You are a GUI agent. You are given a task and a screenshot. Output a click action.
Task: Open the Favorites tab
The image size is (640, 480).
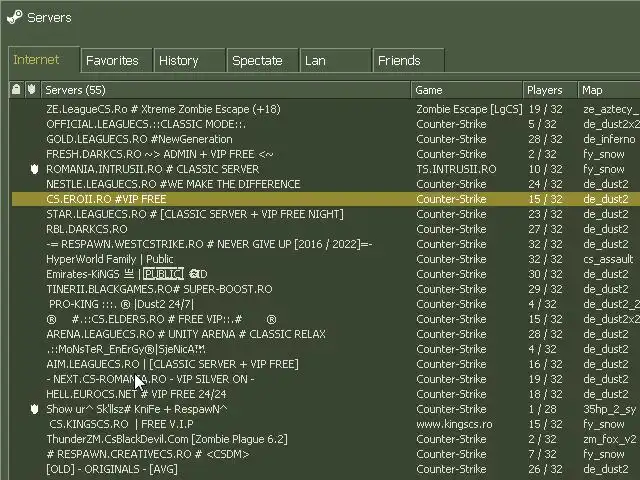117,60
